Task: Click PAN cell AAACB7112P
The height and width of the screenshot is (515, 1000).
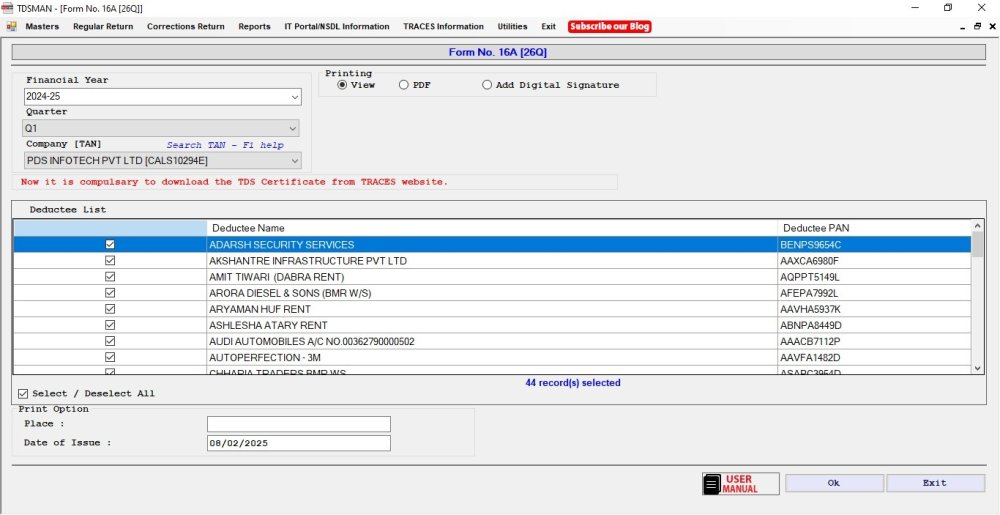Action: pyautogui.click(x=874, y=341)
